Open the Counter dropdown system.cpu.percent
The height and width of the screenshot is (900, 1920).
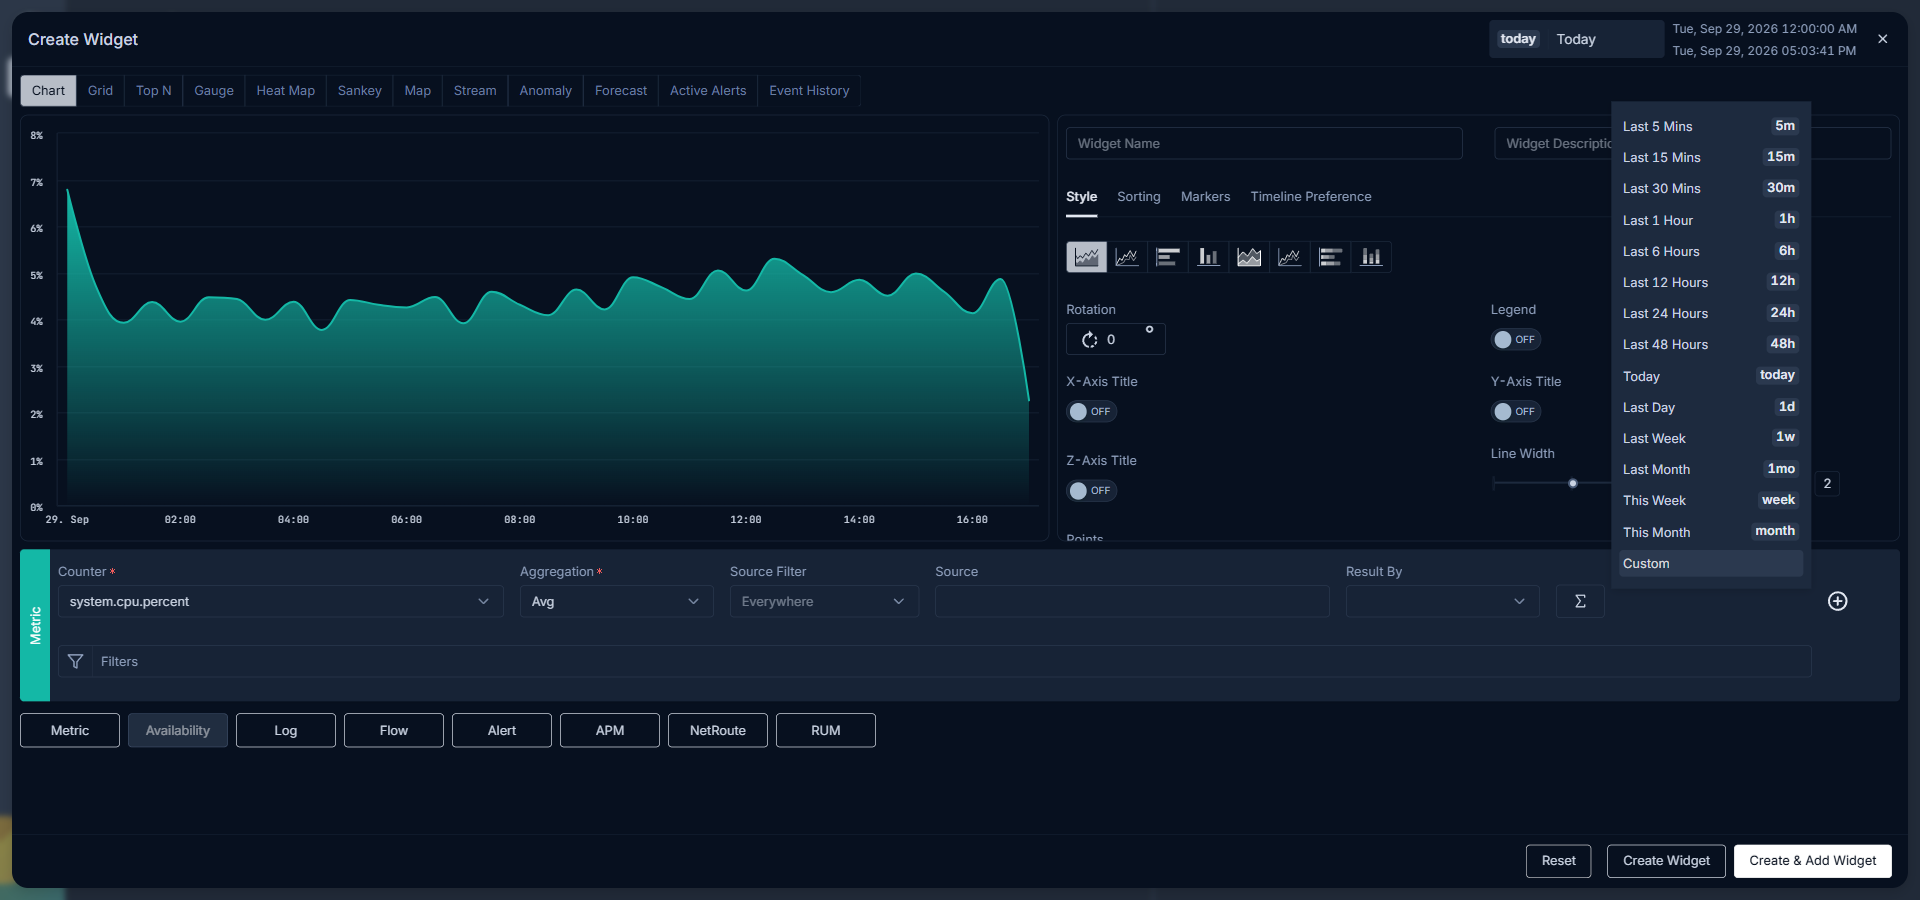(280, 601)
